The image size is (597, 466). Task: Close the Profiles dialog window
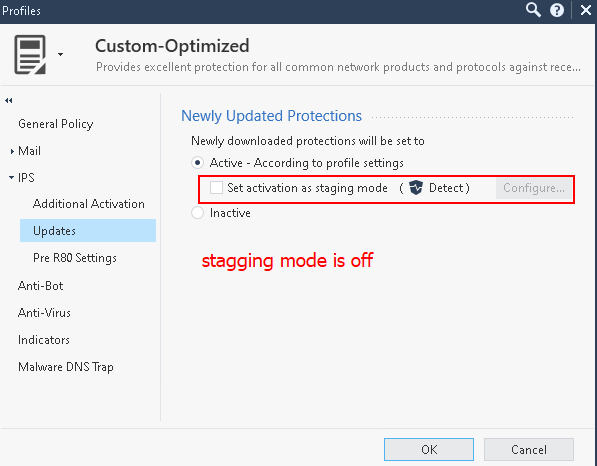586,10
